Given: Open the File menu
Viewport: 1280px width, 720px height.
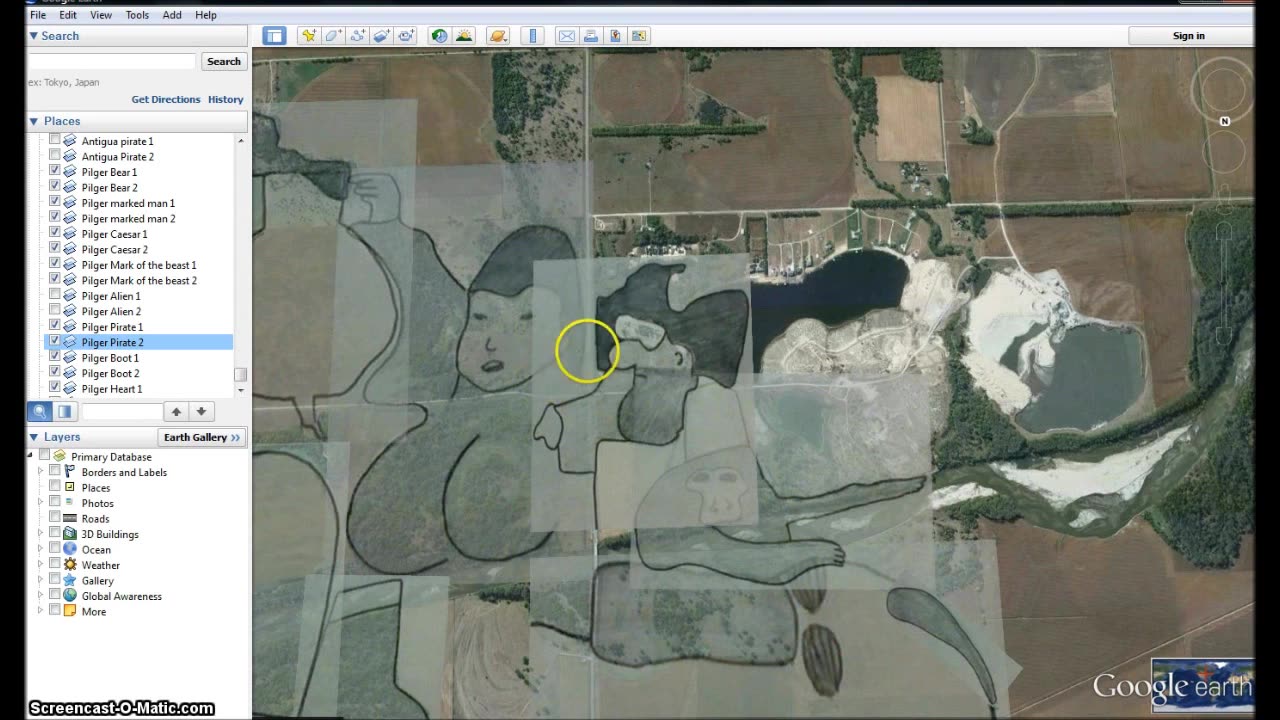Looking at the screenshot, I should pos(38,15).
